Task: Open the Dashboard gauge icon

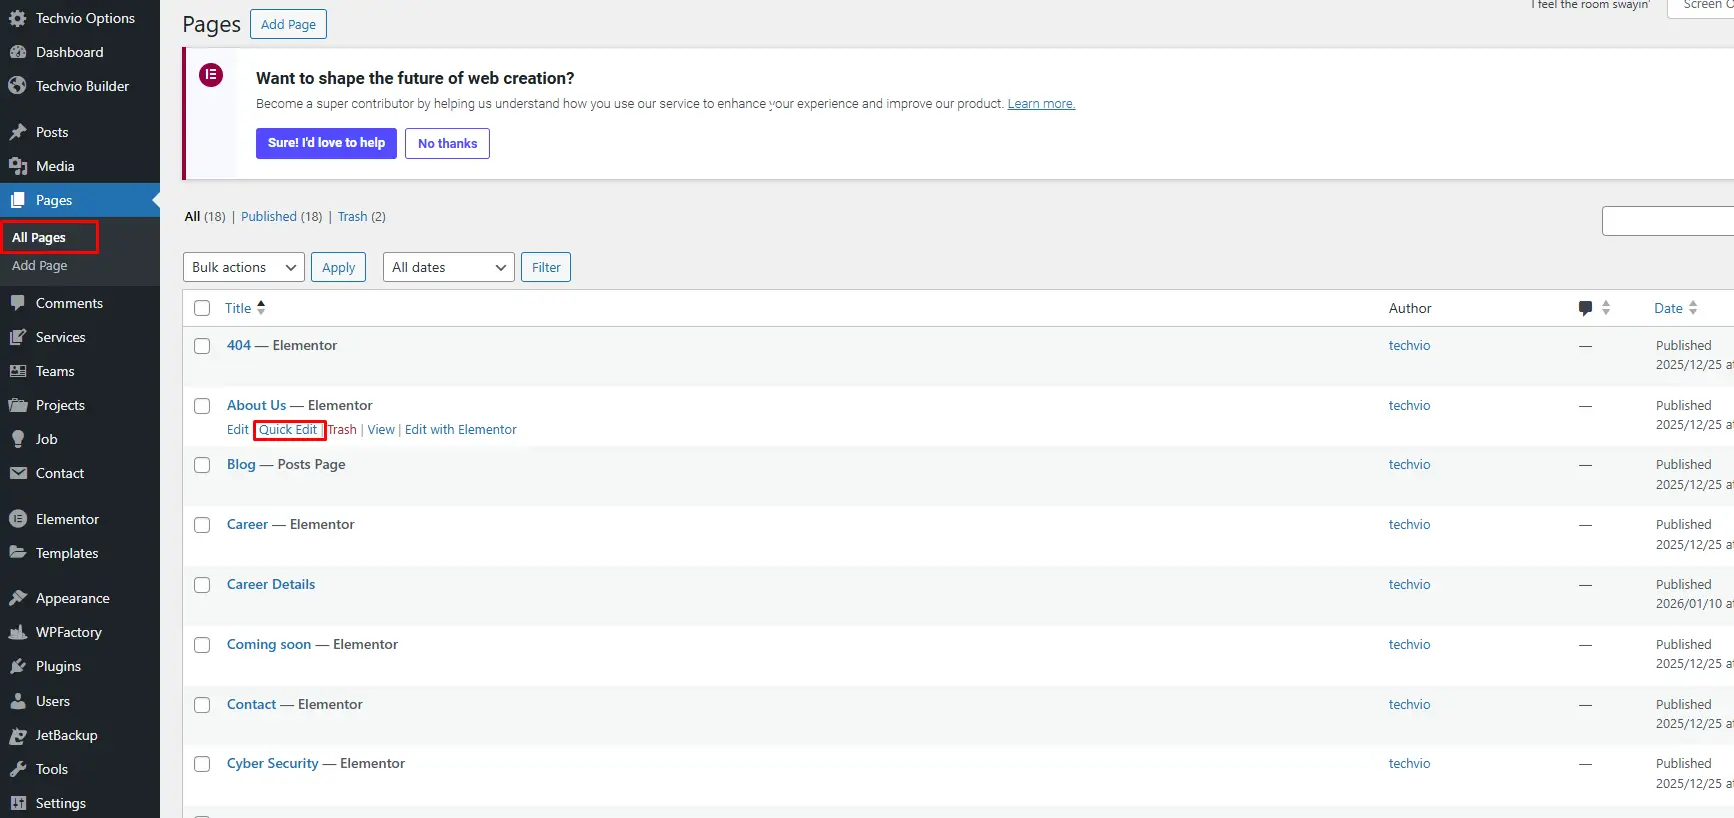Action: [x=17, y=52]
